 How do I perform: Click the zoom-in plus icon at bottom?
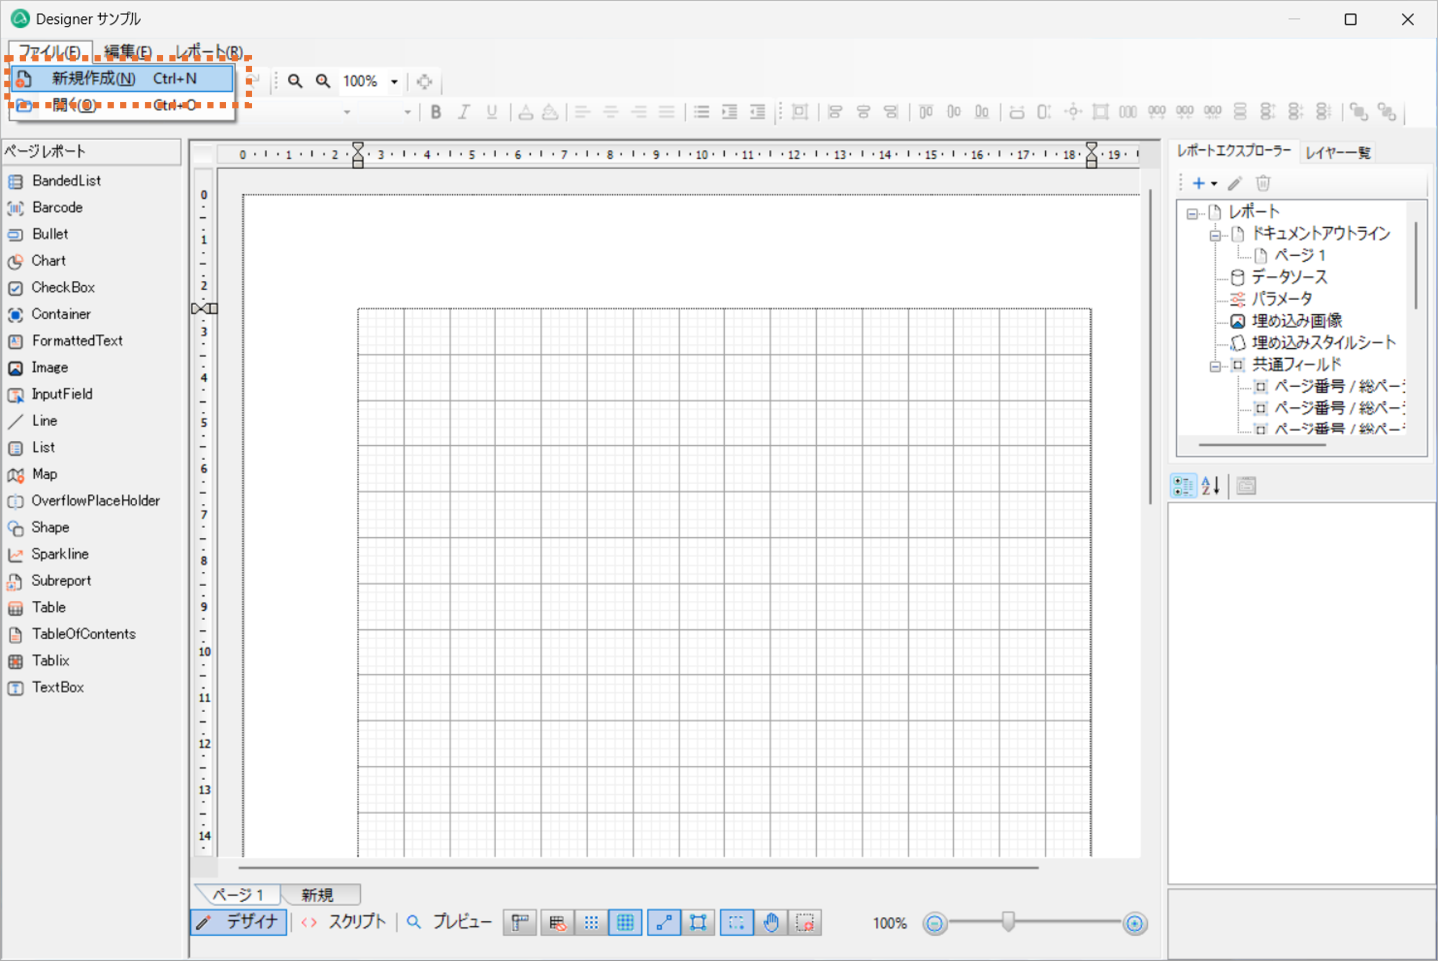[1134, 923]
